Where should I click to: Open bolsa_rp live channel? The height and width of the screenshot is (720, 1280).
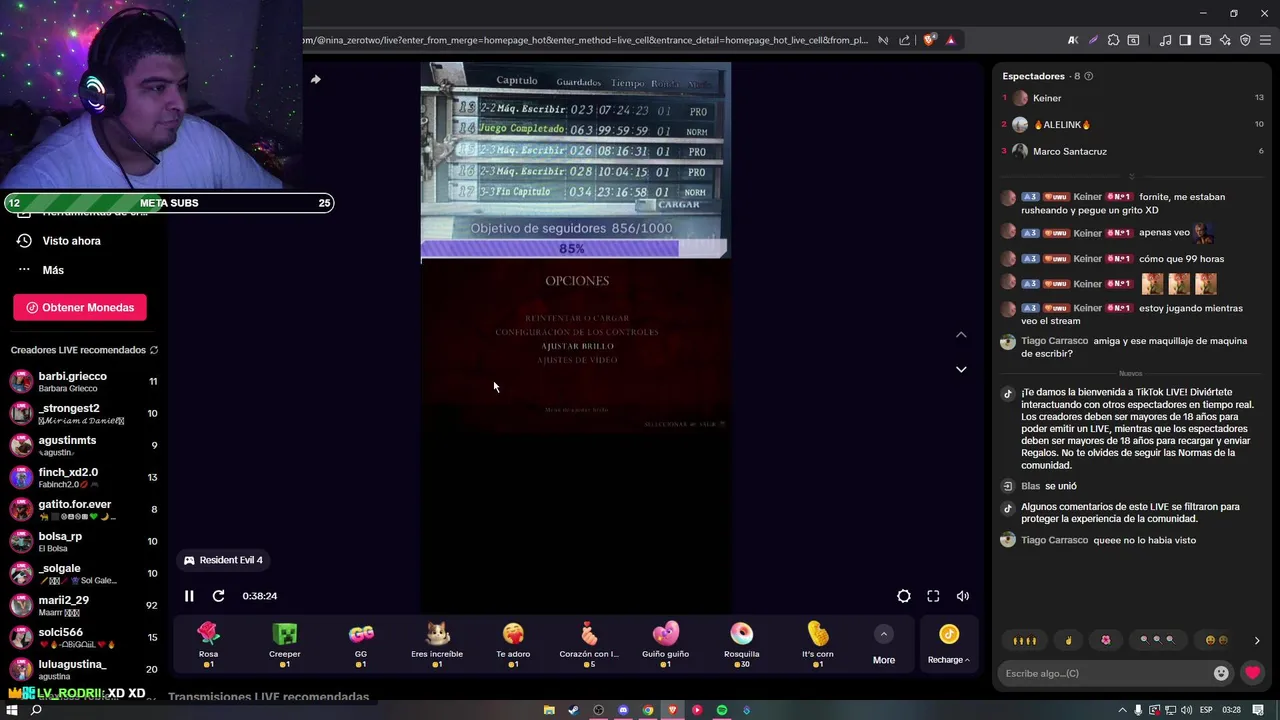point(84,541)
